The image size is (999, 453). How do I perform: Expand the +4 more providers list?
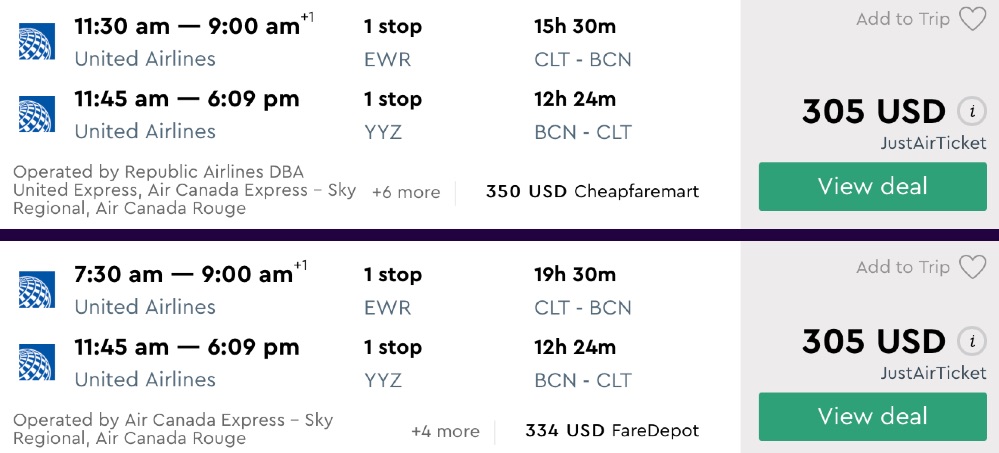445,431
